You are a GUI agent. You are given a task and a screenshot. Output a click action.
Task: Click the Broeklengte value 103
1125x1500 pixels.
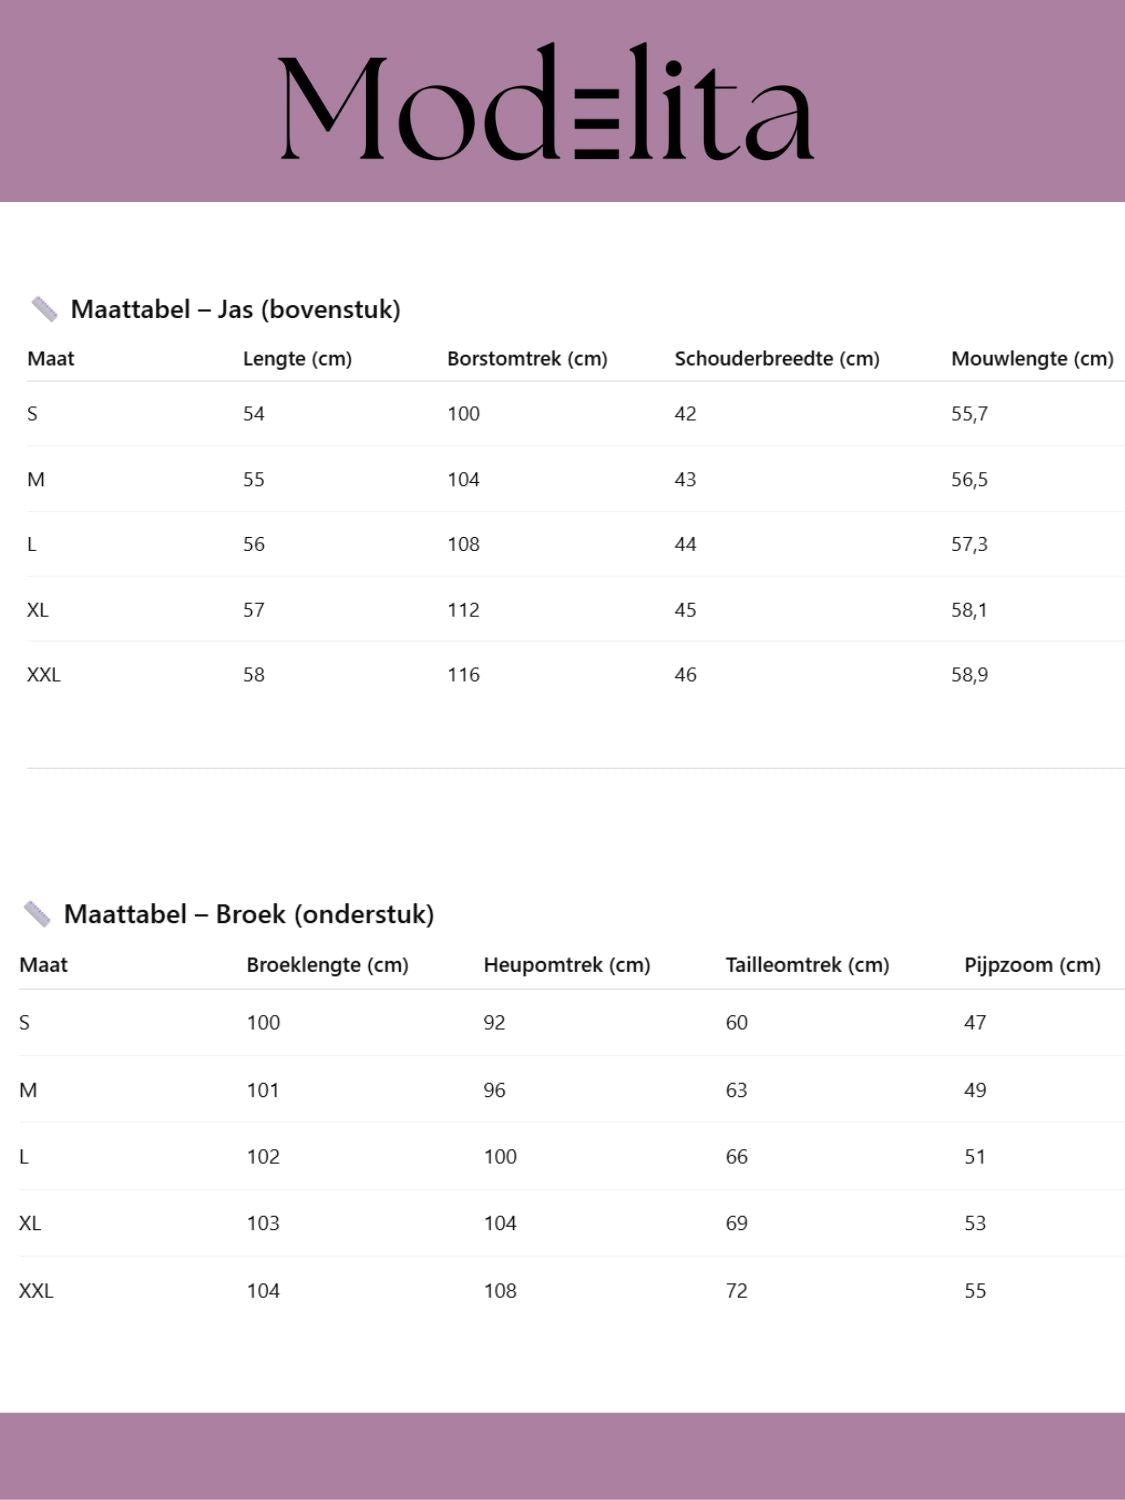point(263,1223)
